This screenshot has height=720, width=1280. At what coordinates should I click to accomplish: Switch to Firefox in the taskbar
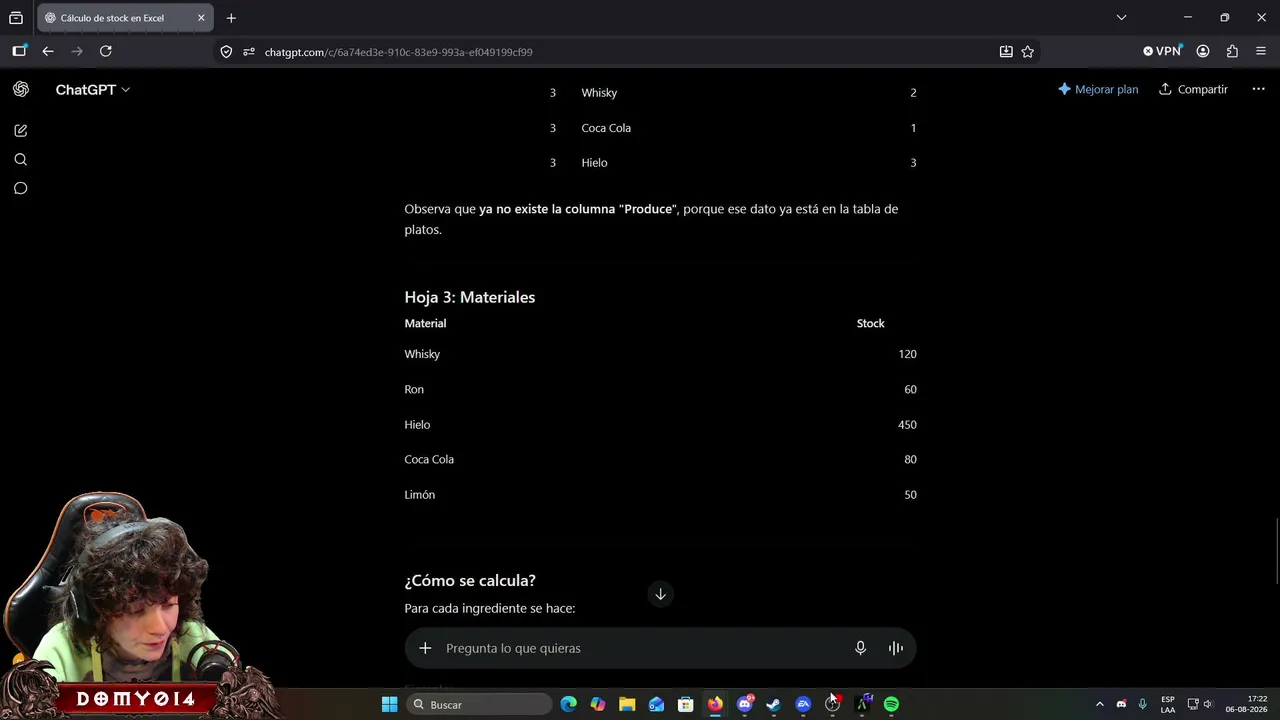pyautogui.click(x=715, y=705)
